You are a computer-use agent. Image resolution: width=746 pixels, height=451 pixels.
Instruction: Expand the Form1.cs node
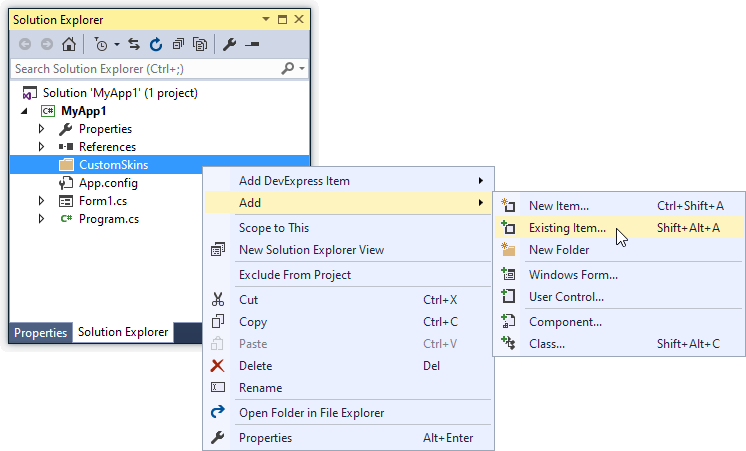(x=41, y=201)
